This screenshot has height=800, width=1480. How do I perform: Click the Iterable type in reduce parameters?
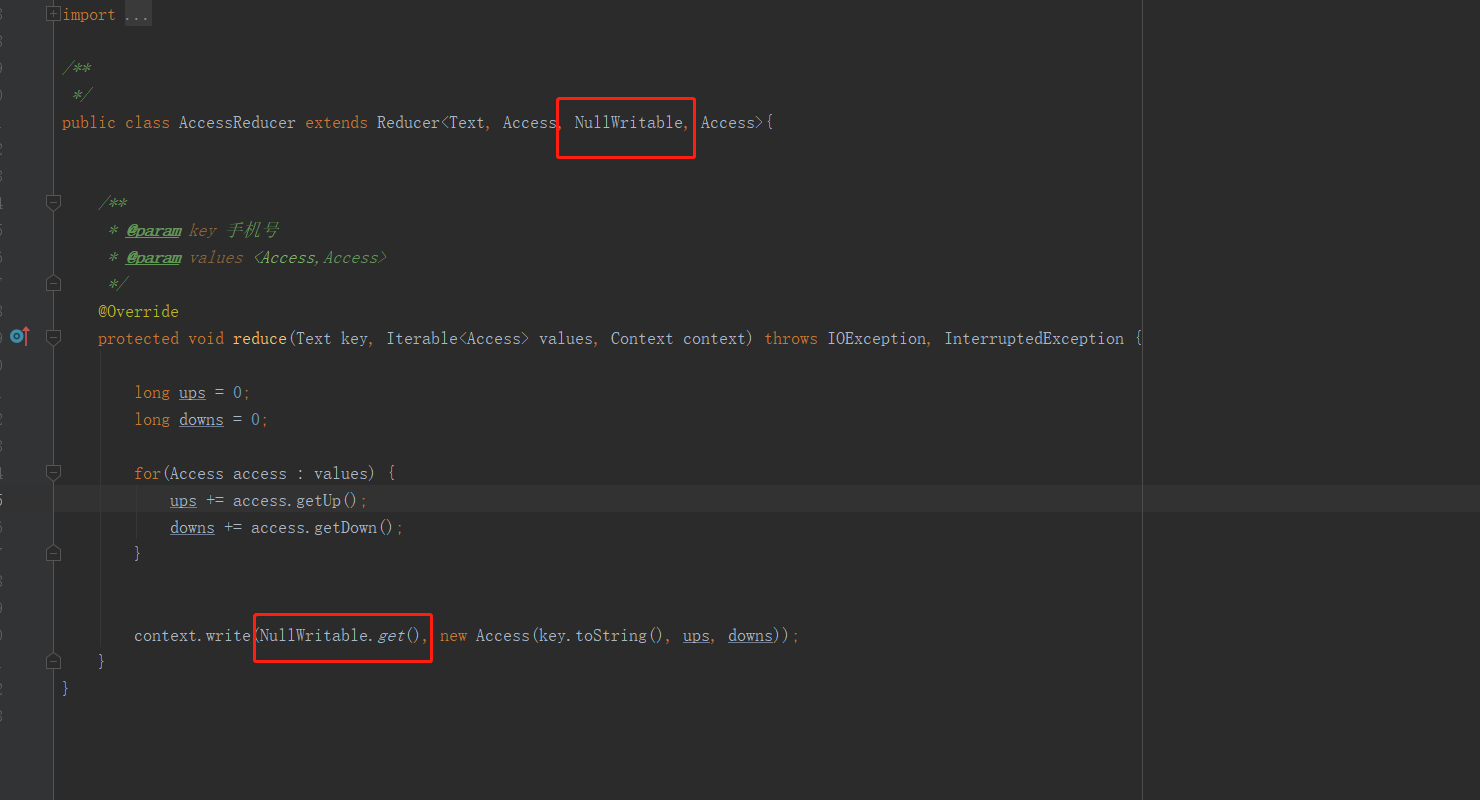click(x=422, y=339)
